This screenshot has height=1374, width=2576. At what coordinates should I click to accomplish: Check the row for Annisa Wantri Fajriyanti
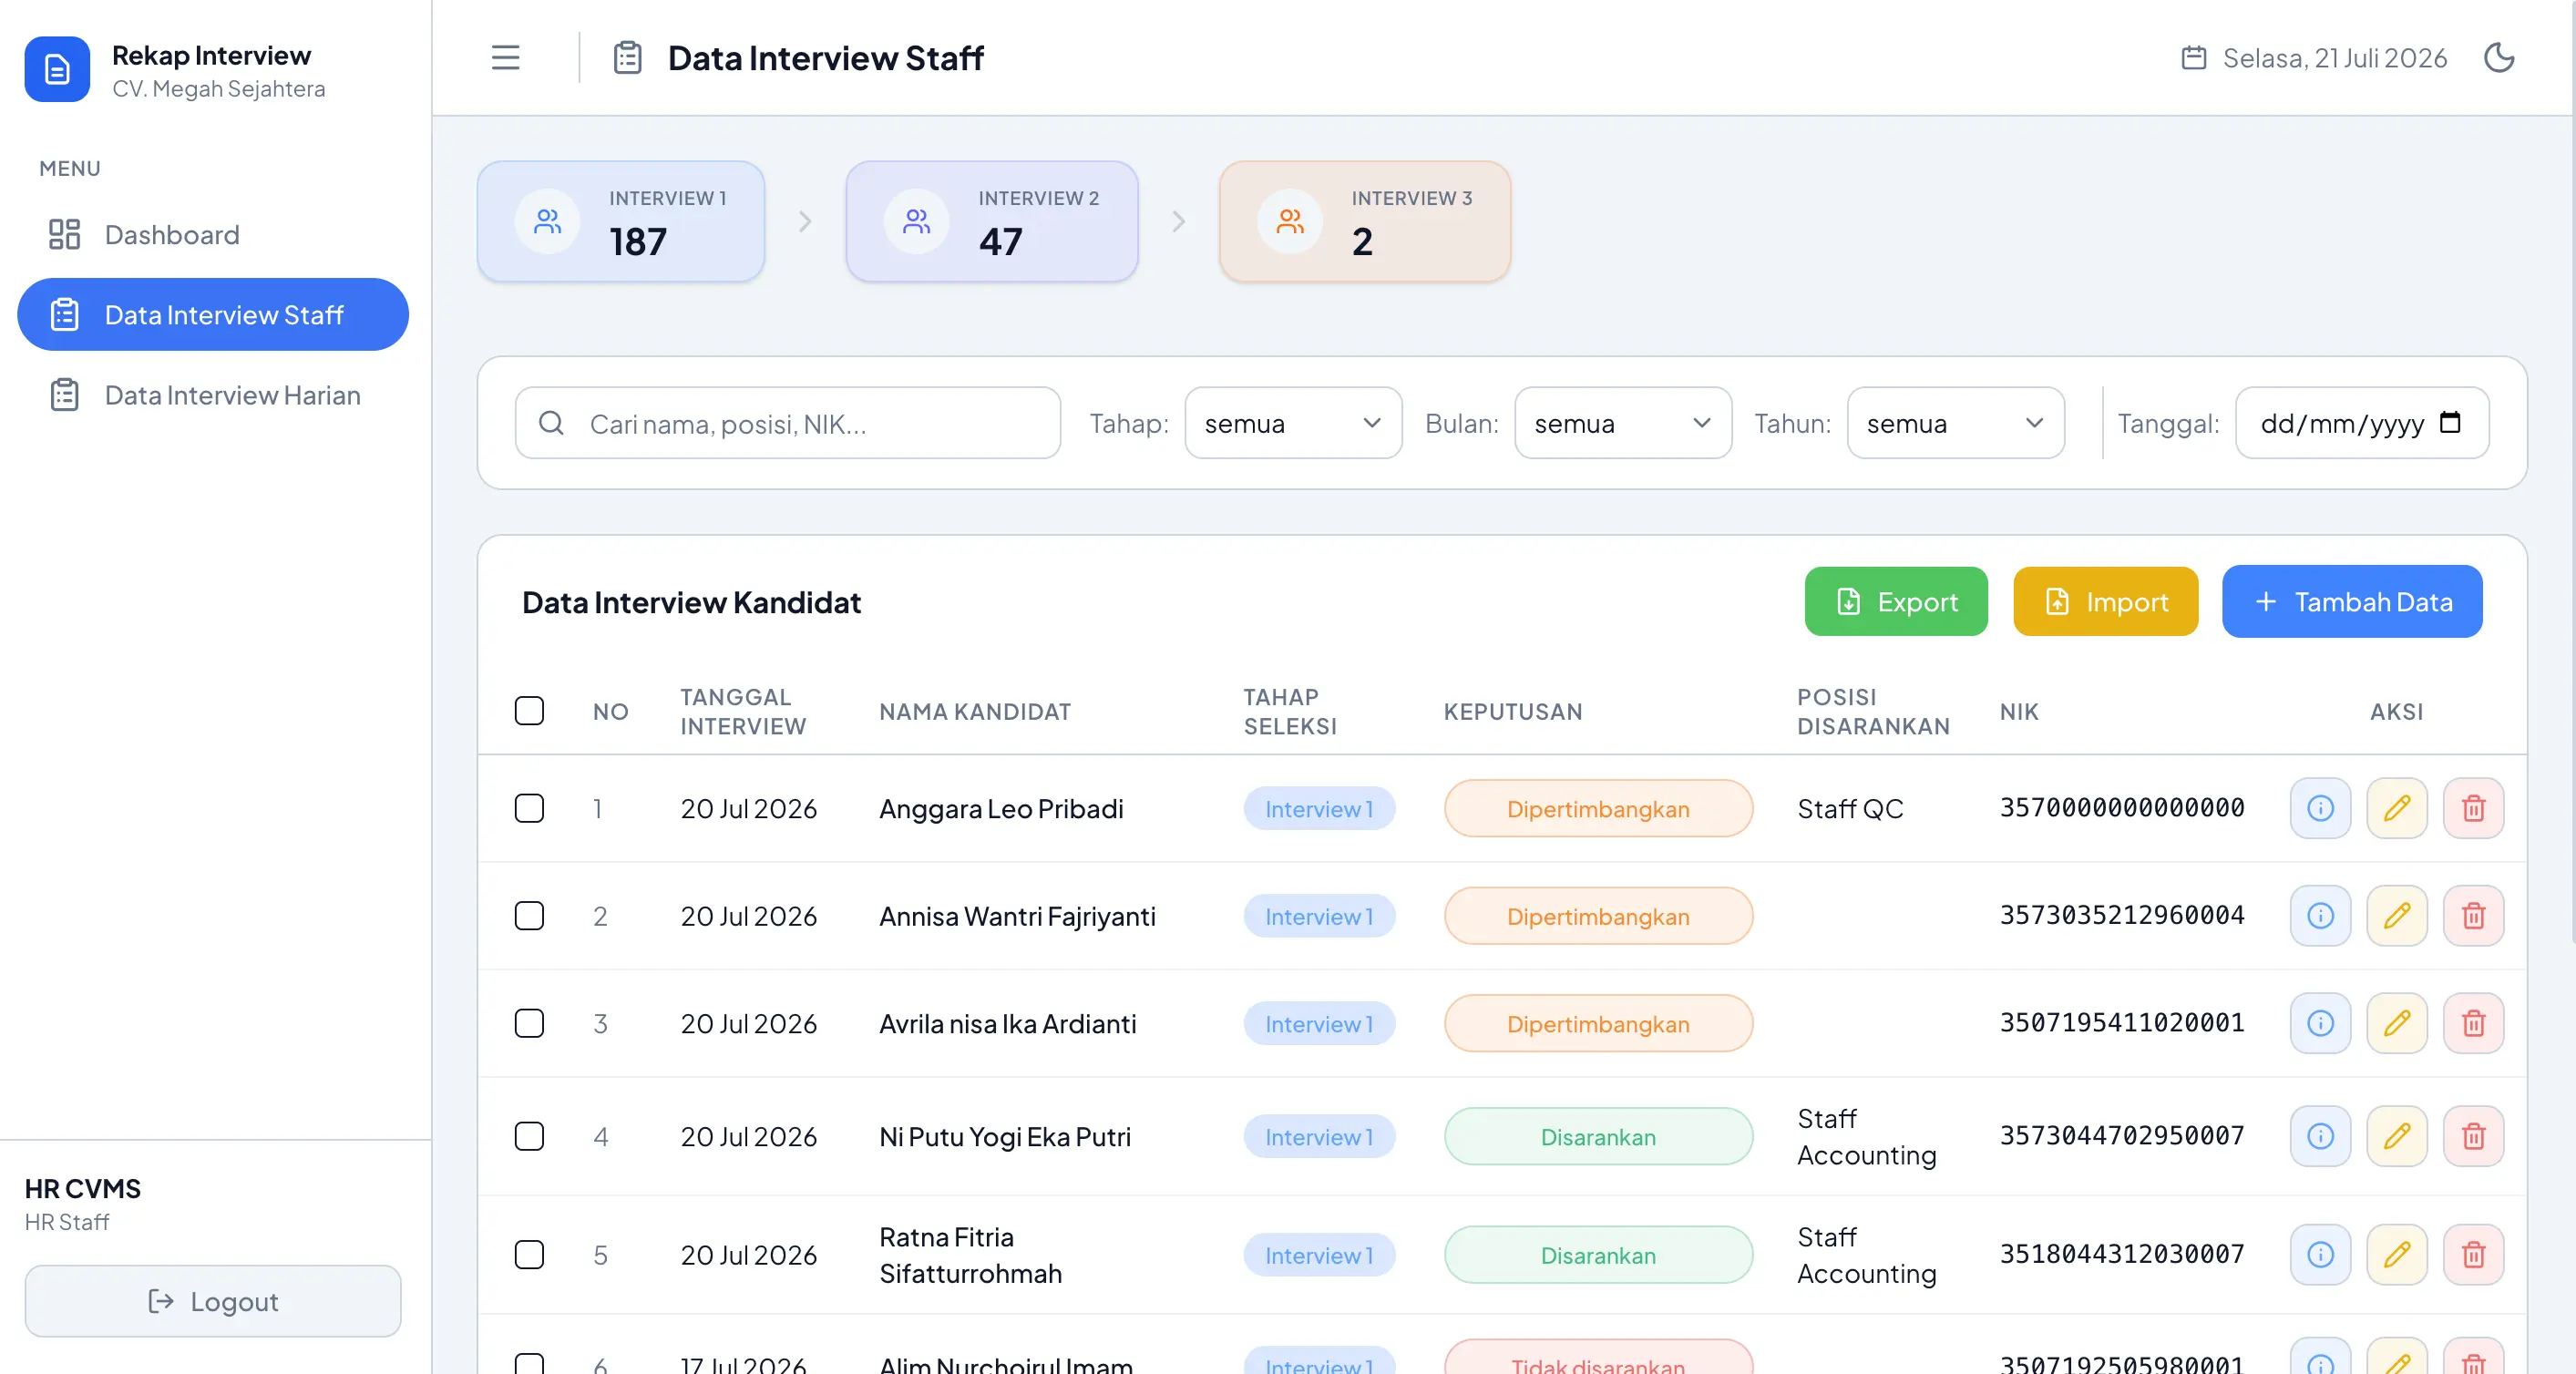tap(529, 916)
